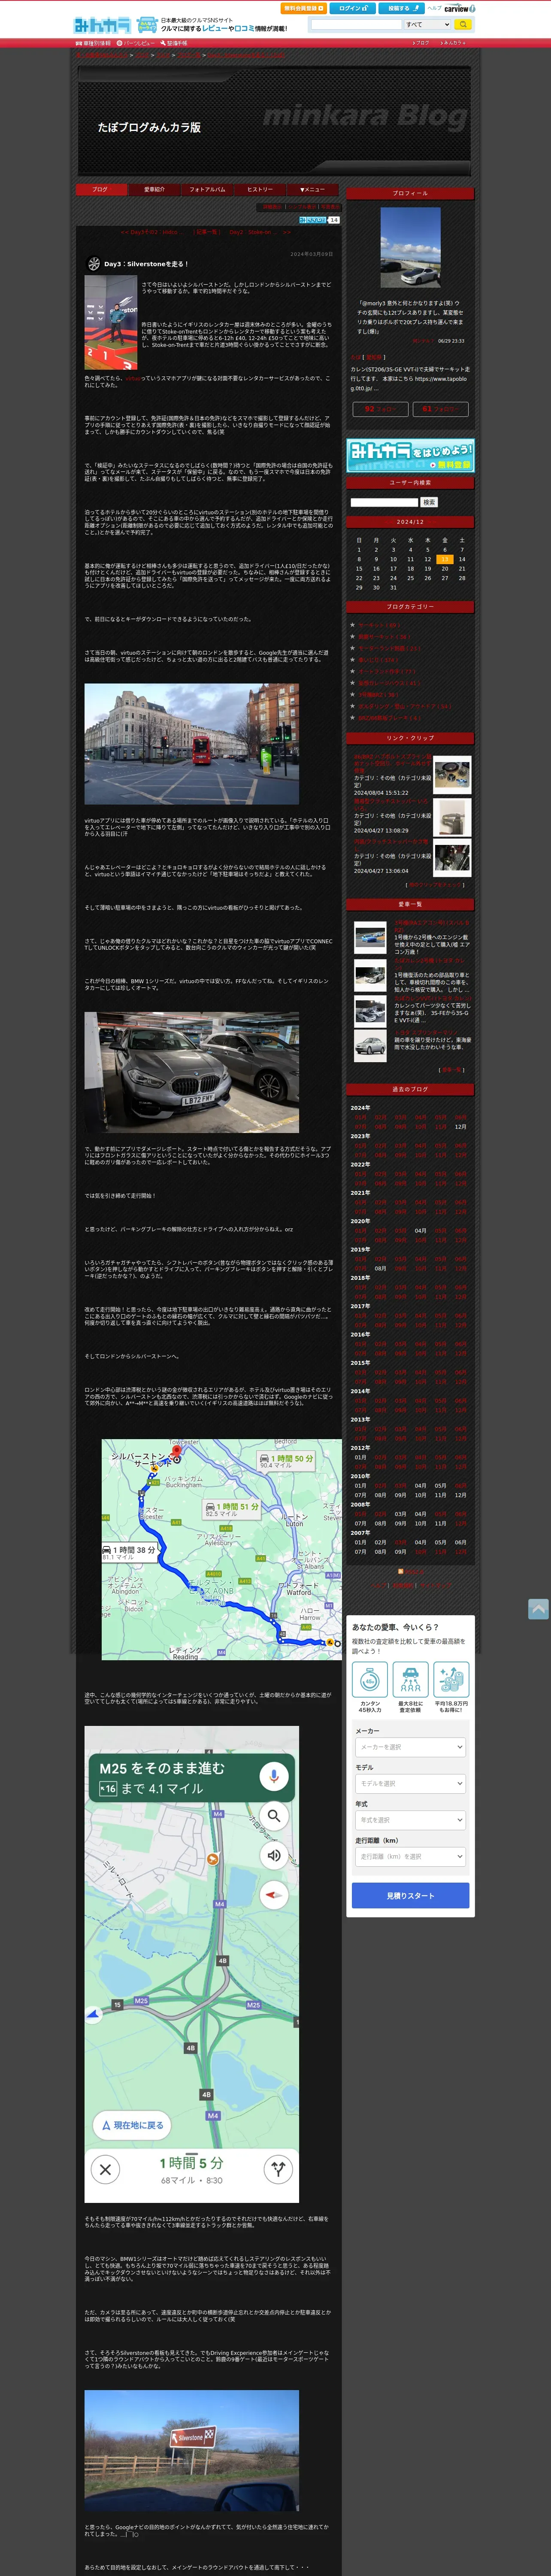Open the Silverstone route map image

pos(221,1549)
